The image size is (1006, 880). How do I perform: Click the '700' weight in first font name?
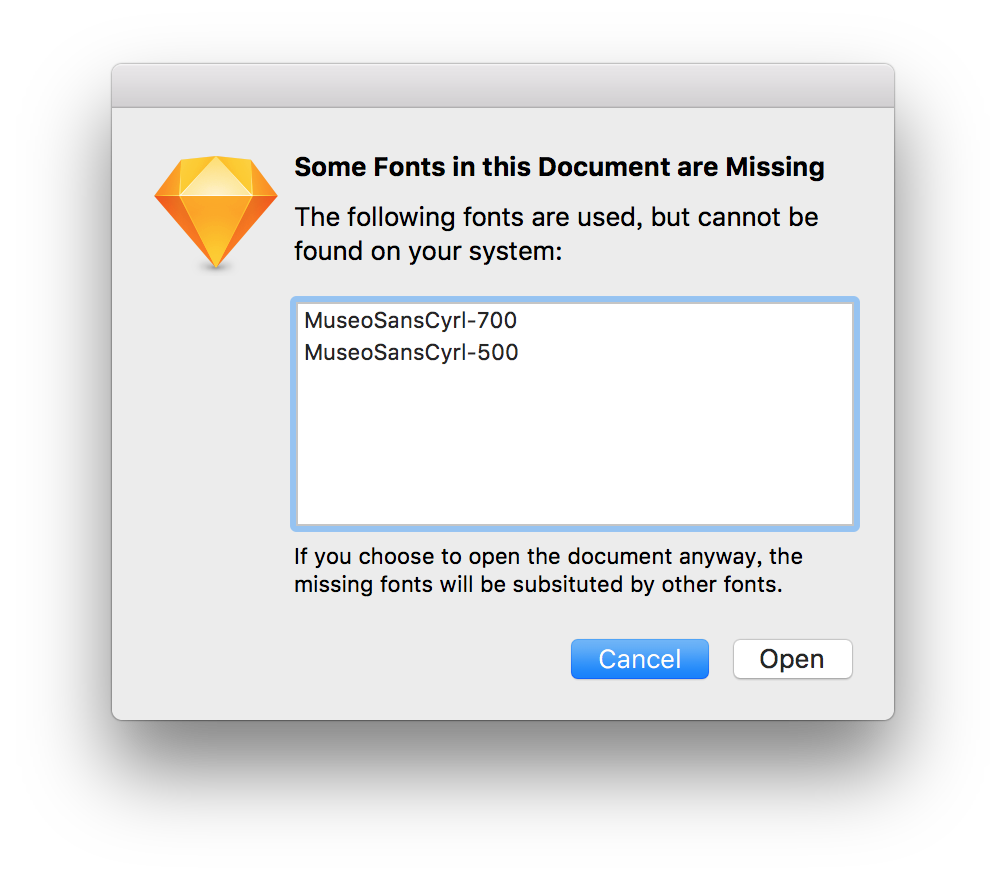[x=498, y=321]
